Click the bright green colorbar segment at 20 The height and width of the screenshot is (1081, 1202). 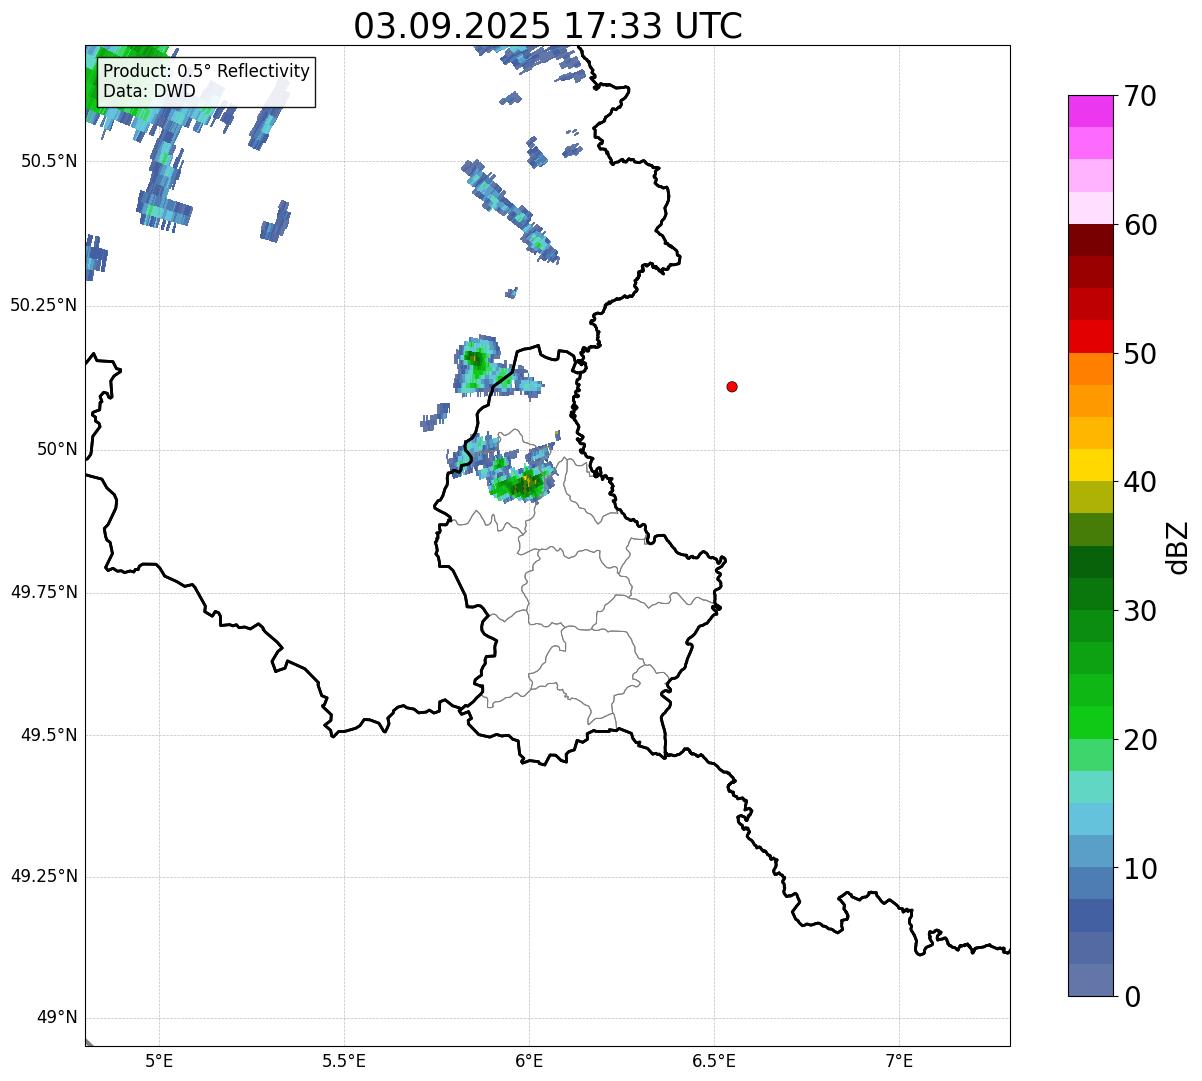point(1091,723)
